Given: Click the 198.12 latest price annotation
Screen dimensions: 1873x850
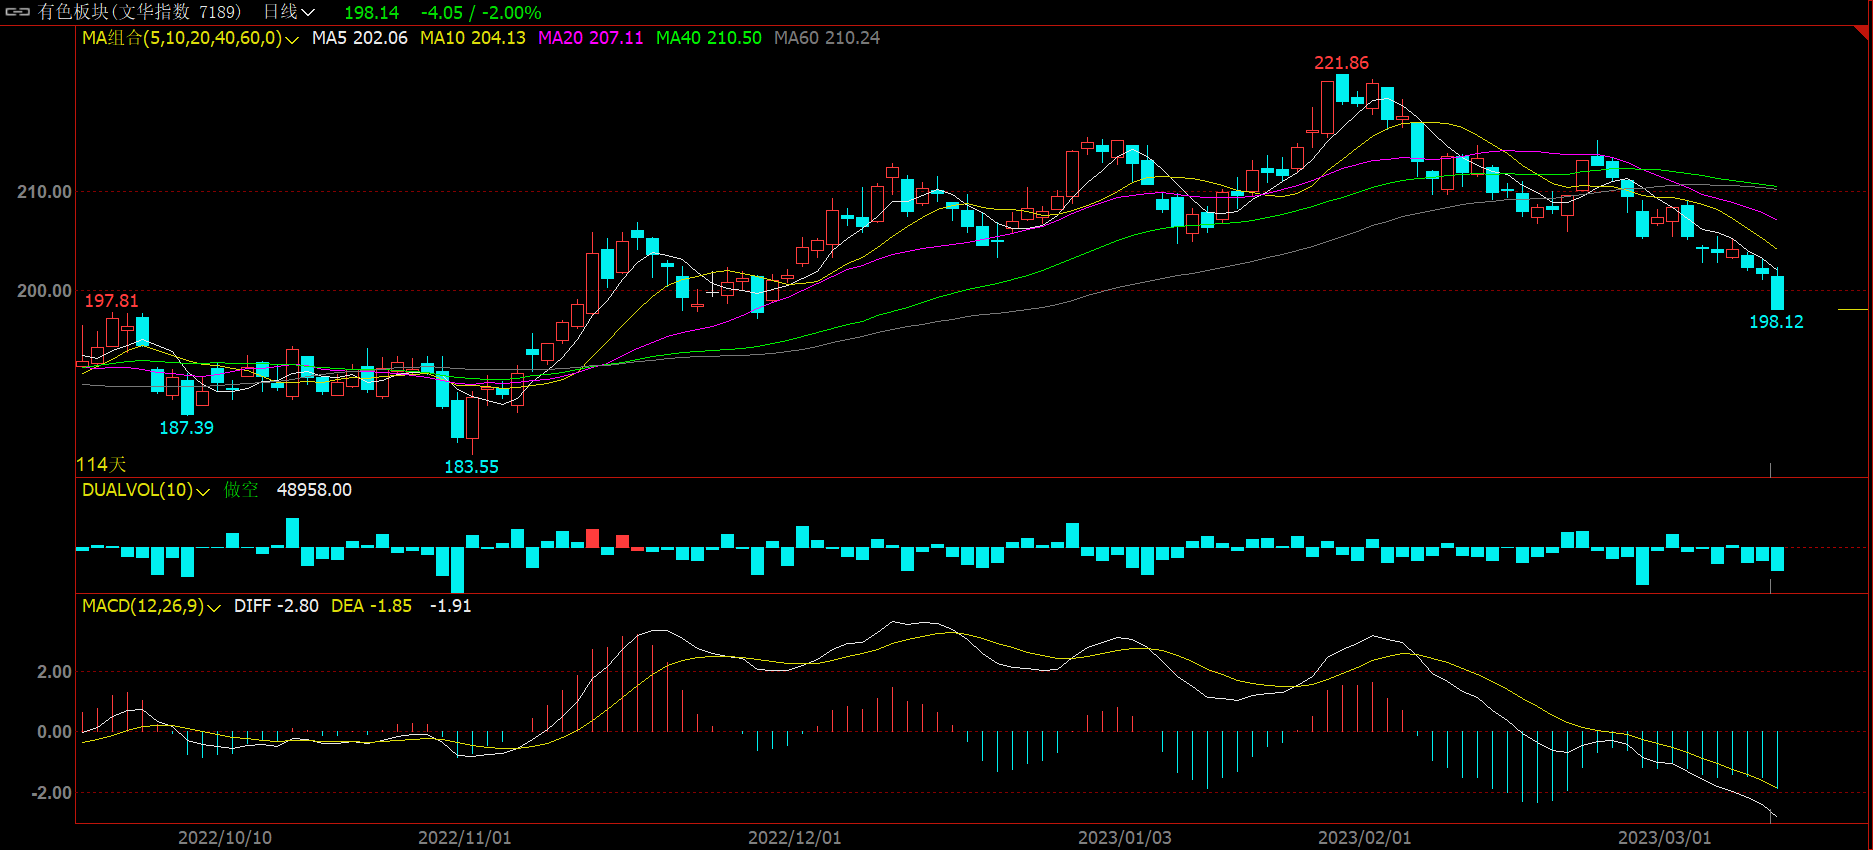Looking at the screenshot, I should point(1776,322).
